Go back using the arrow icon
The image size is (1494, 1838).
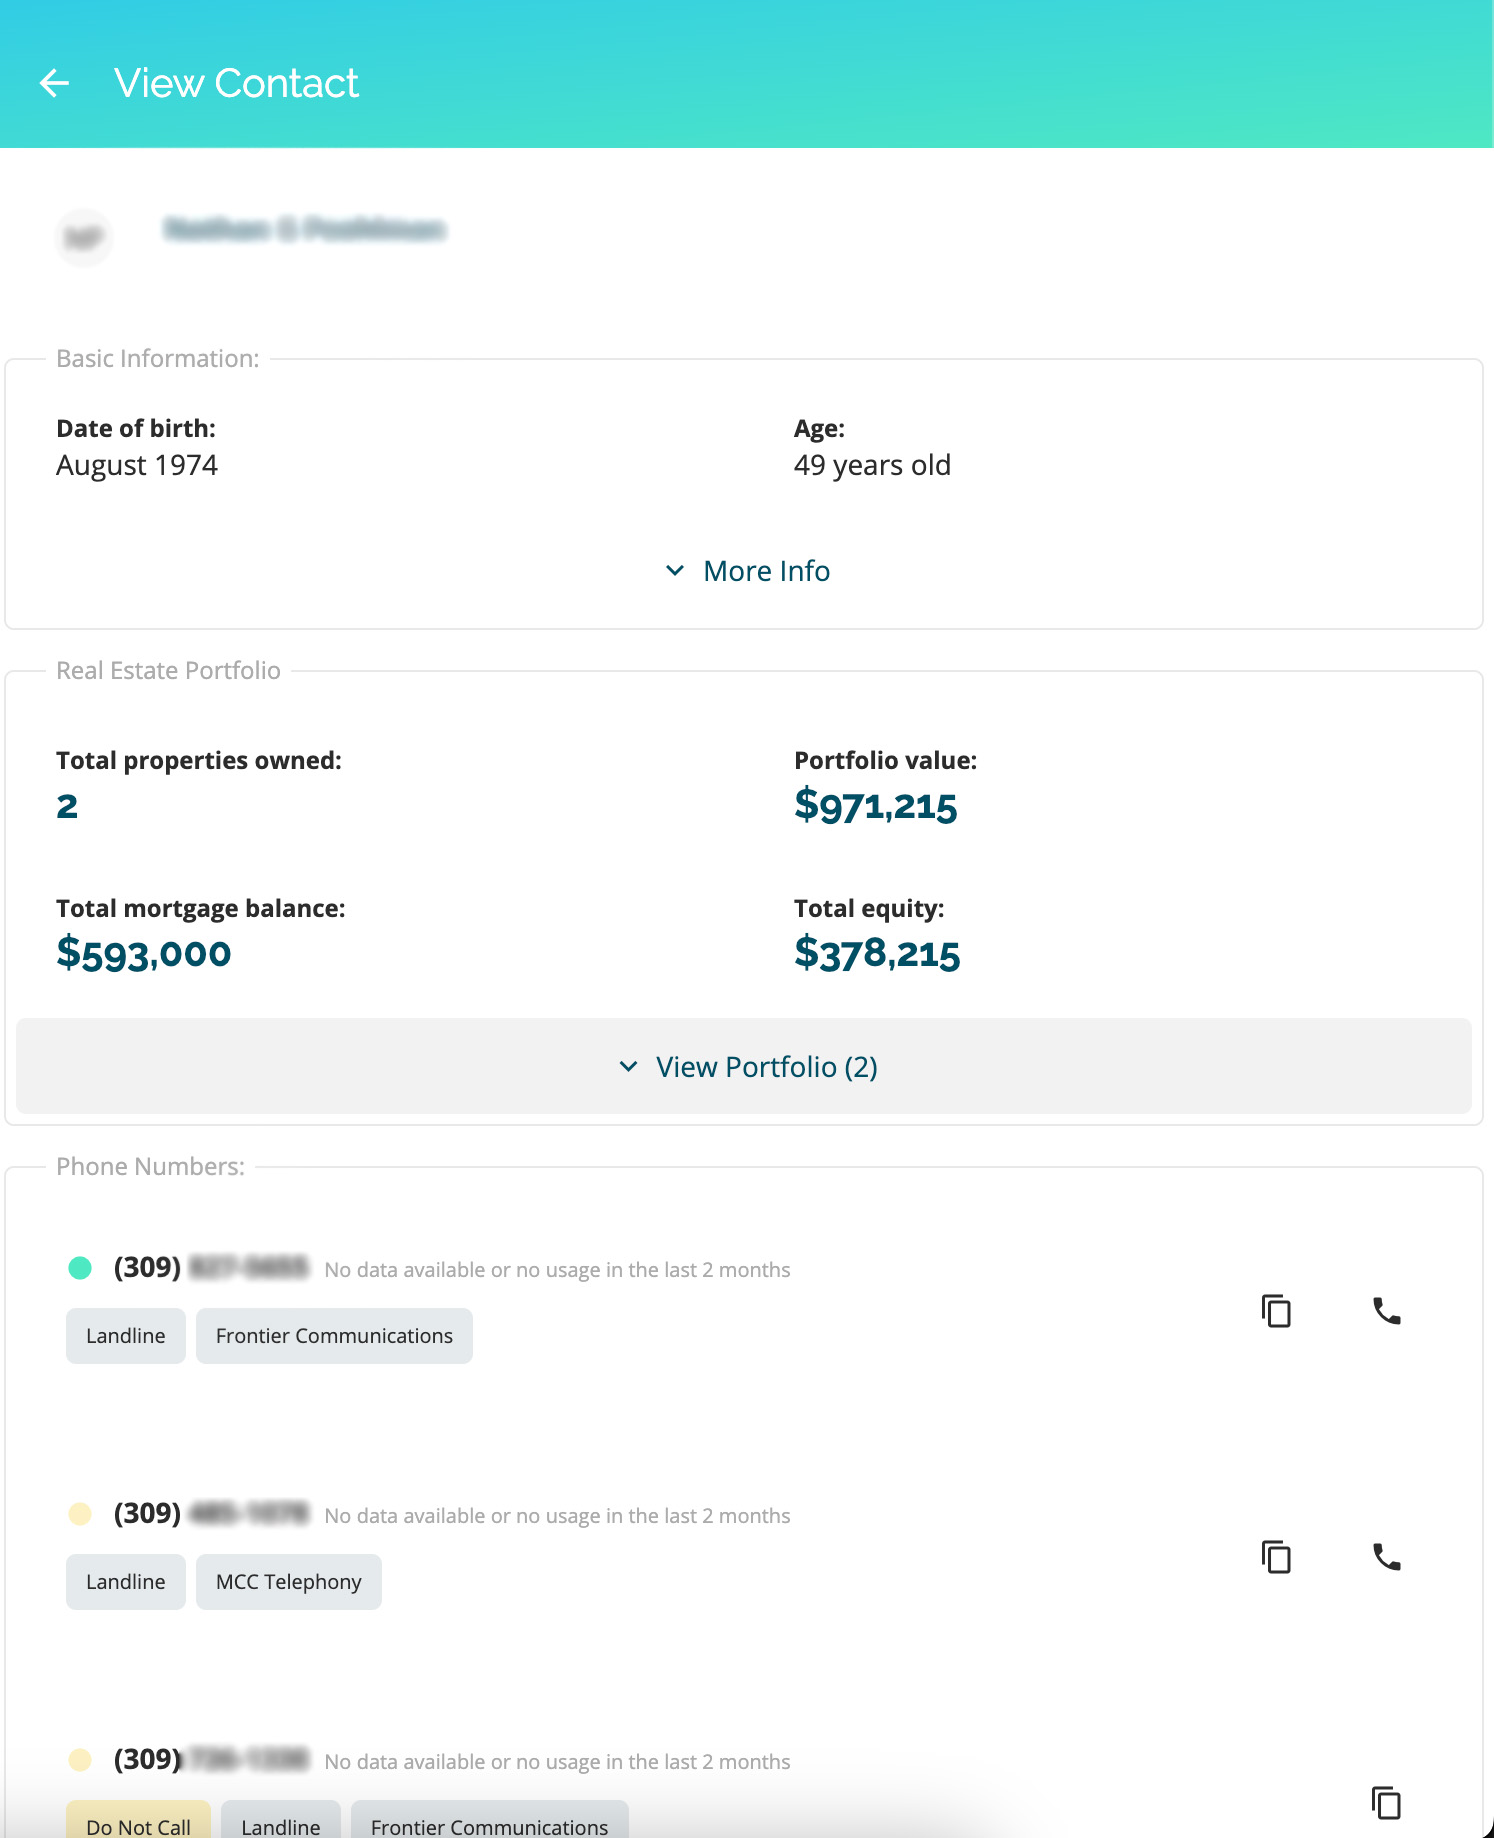click(x=54, y=83)
